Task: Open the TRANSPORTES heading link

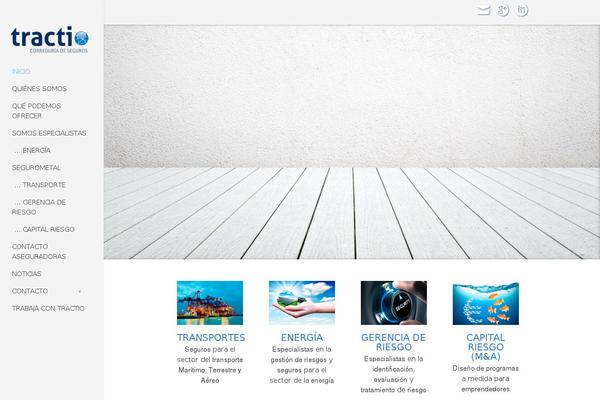Action: [x=211, y=338]
